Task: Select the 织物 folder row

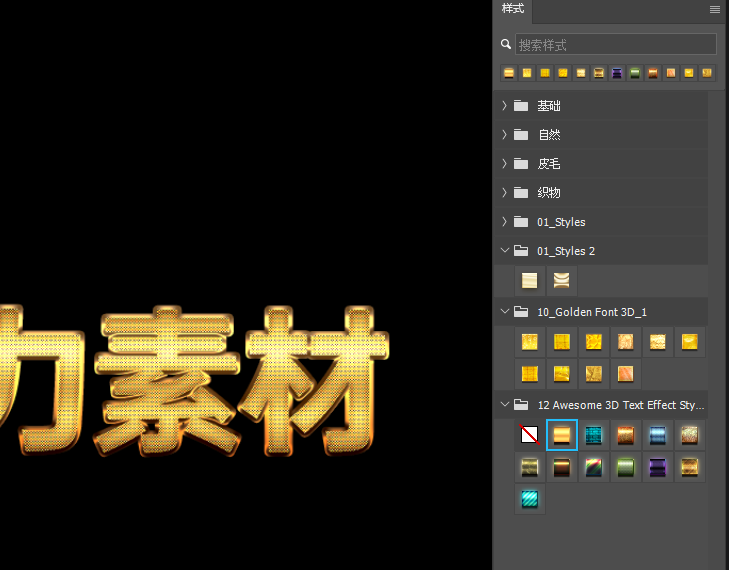Action: [548, 192]
